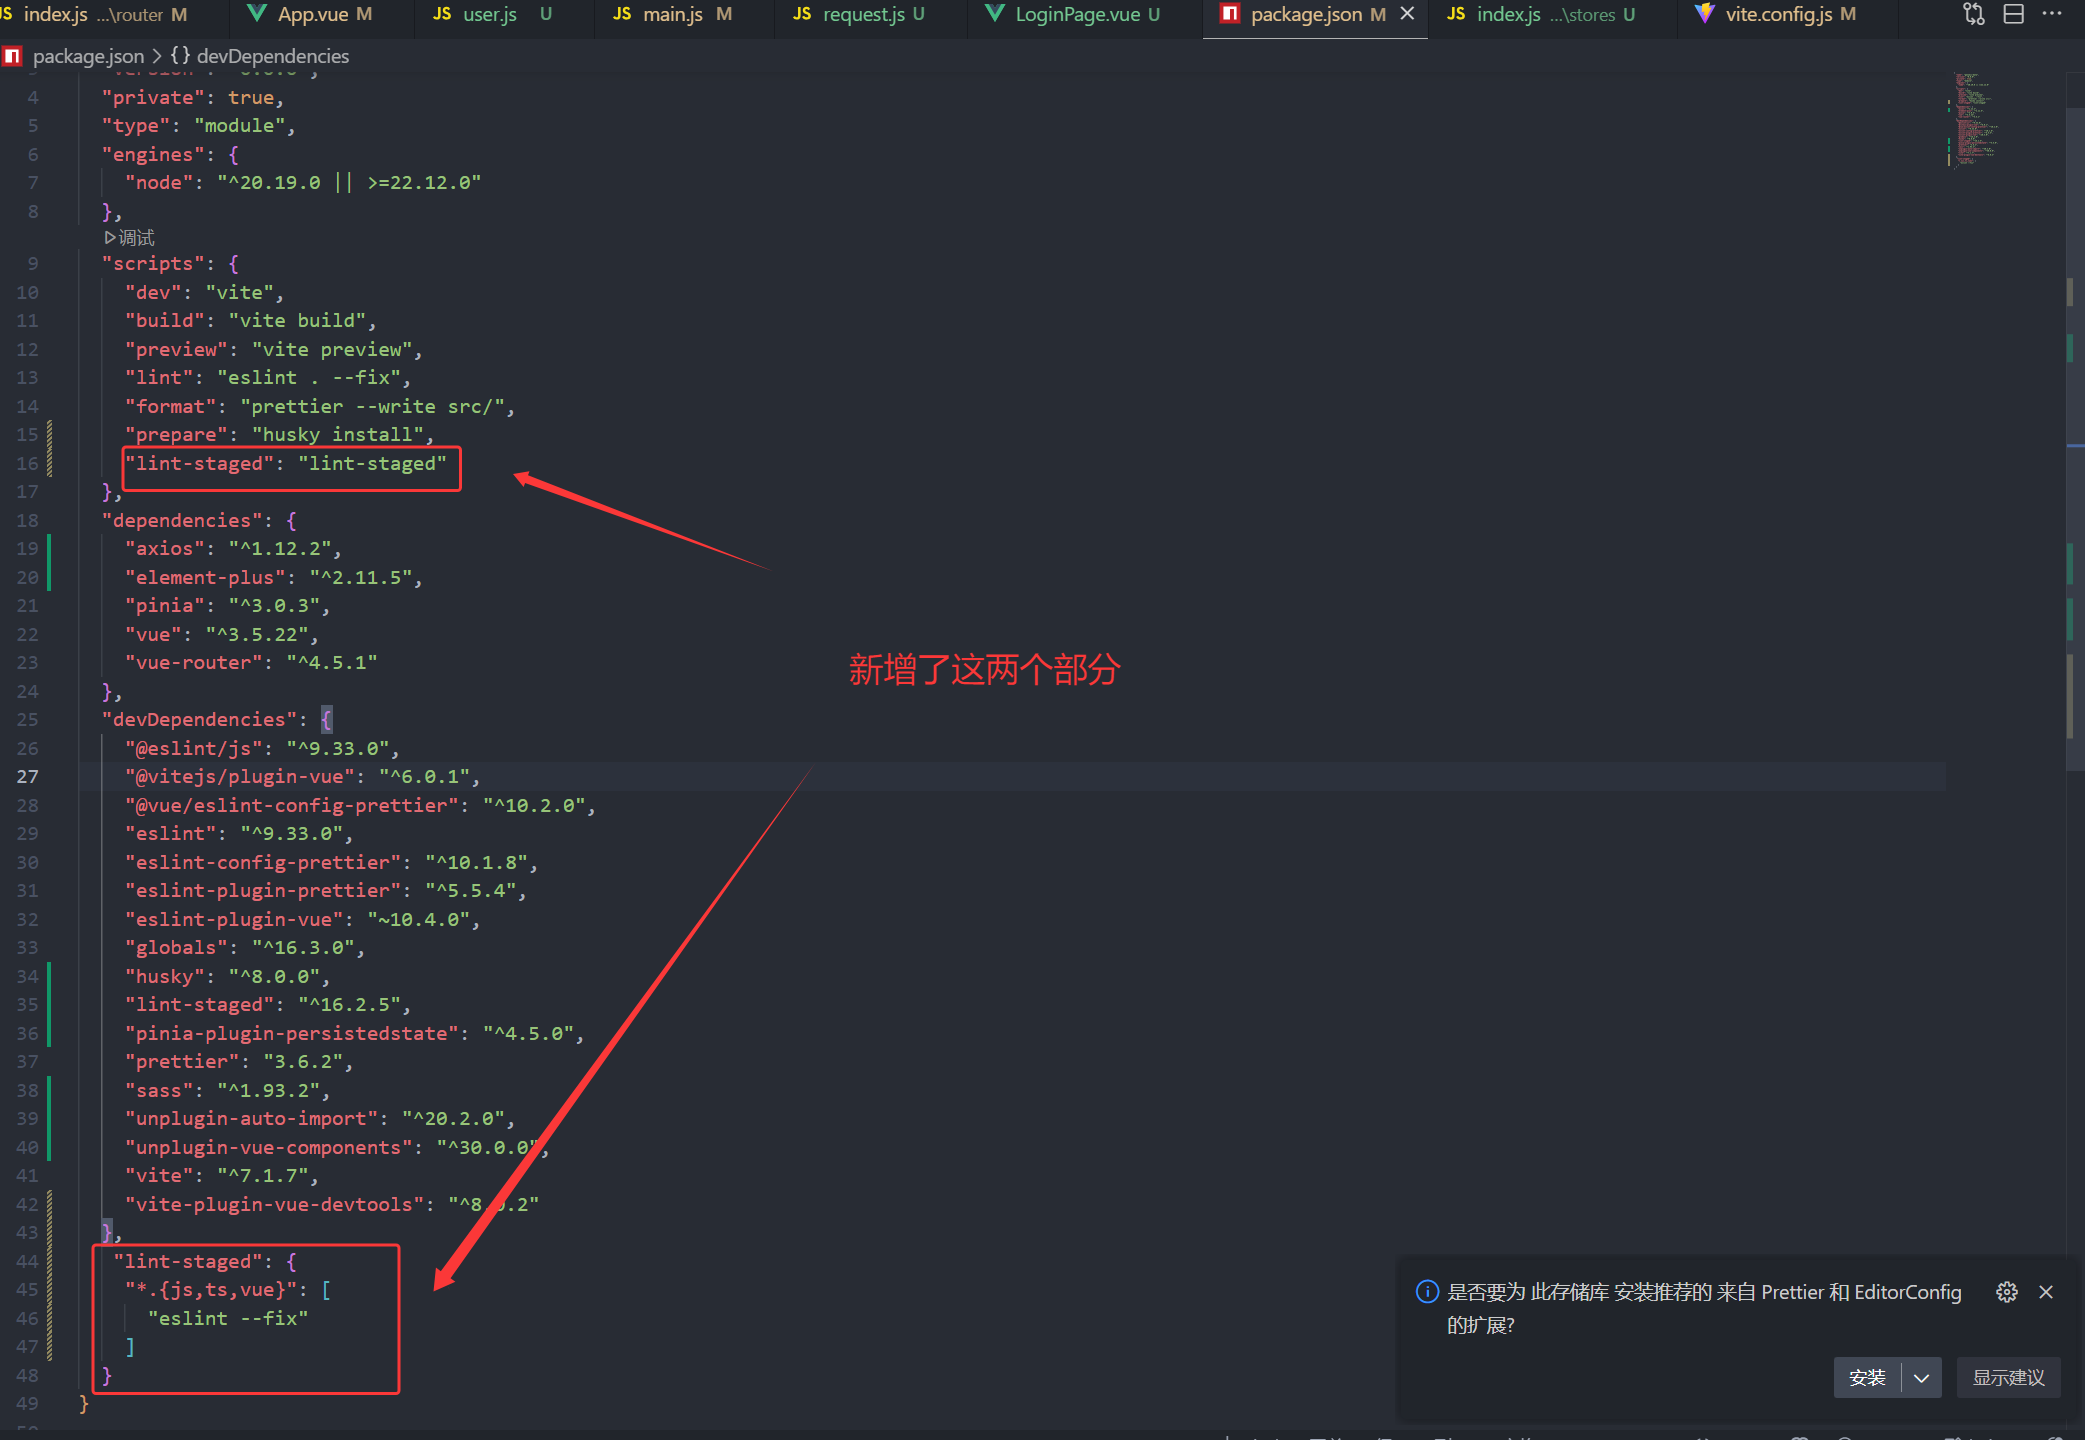Switch to the main.js tab
The height and width of the screenshot is (1440, 2085).
tap(672, 14)
